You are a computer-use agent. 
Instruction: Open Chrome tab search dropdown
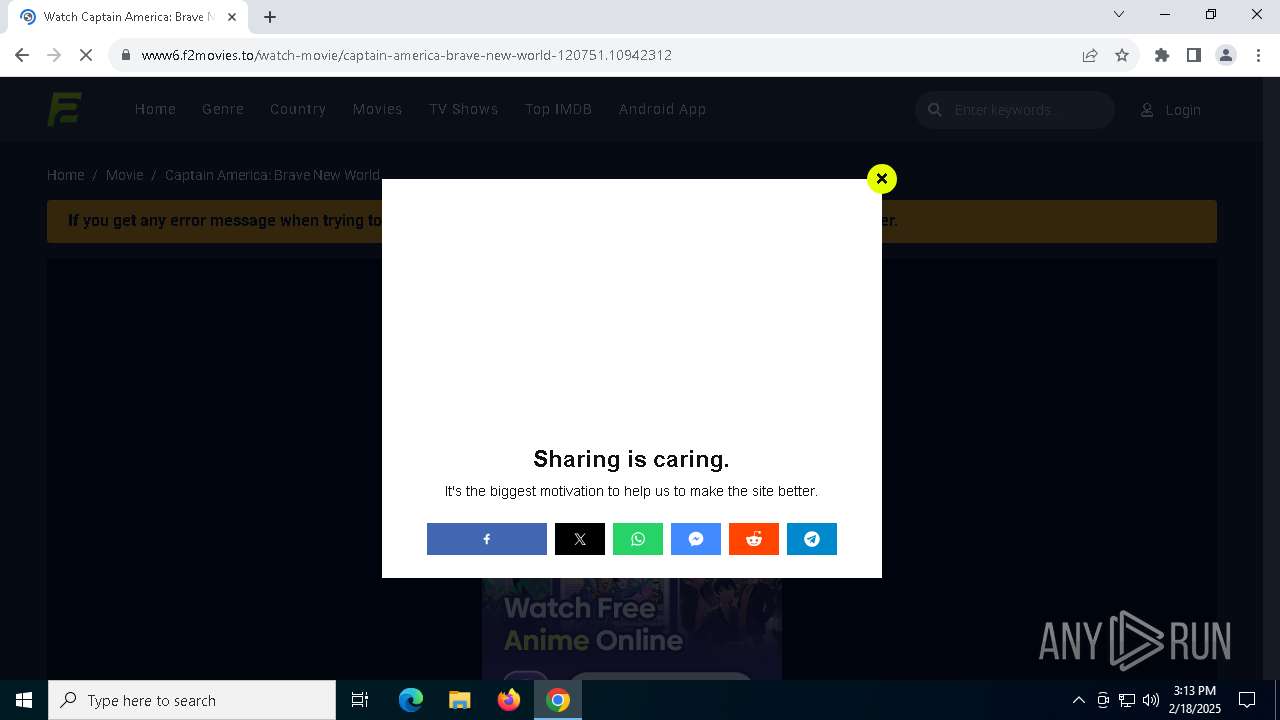point(1119,14)
